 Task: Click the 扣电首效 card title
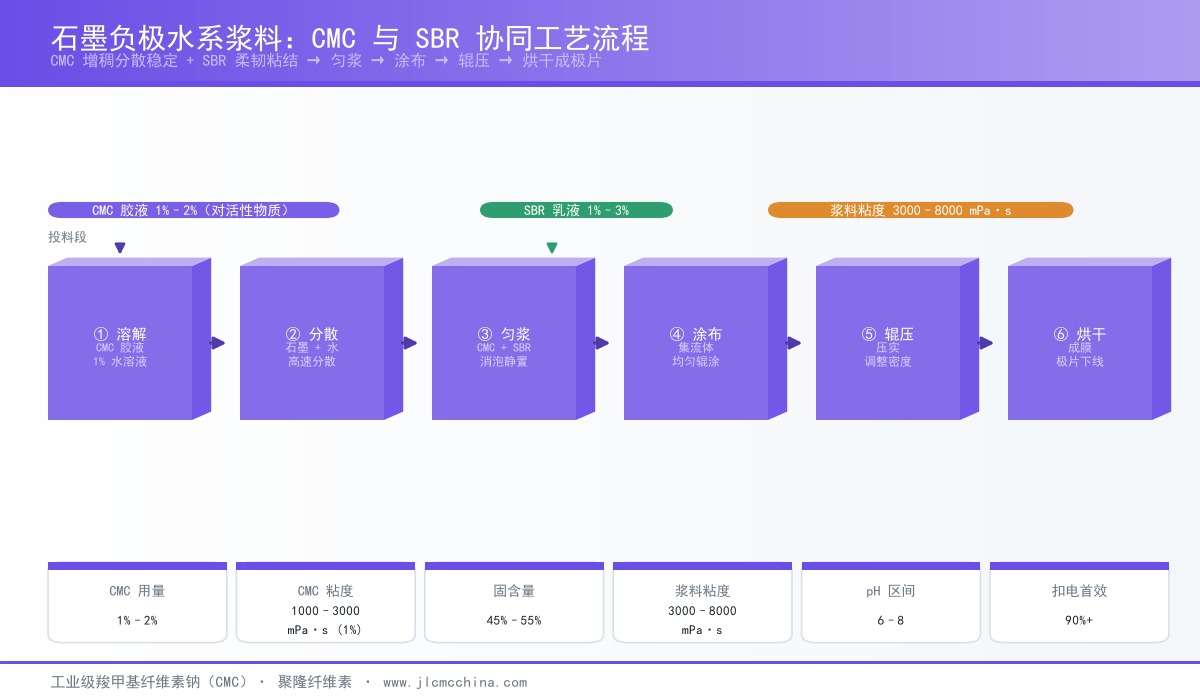coord(1079,591)
